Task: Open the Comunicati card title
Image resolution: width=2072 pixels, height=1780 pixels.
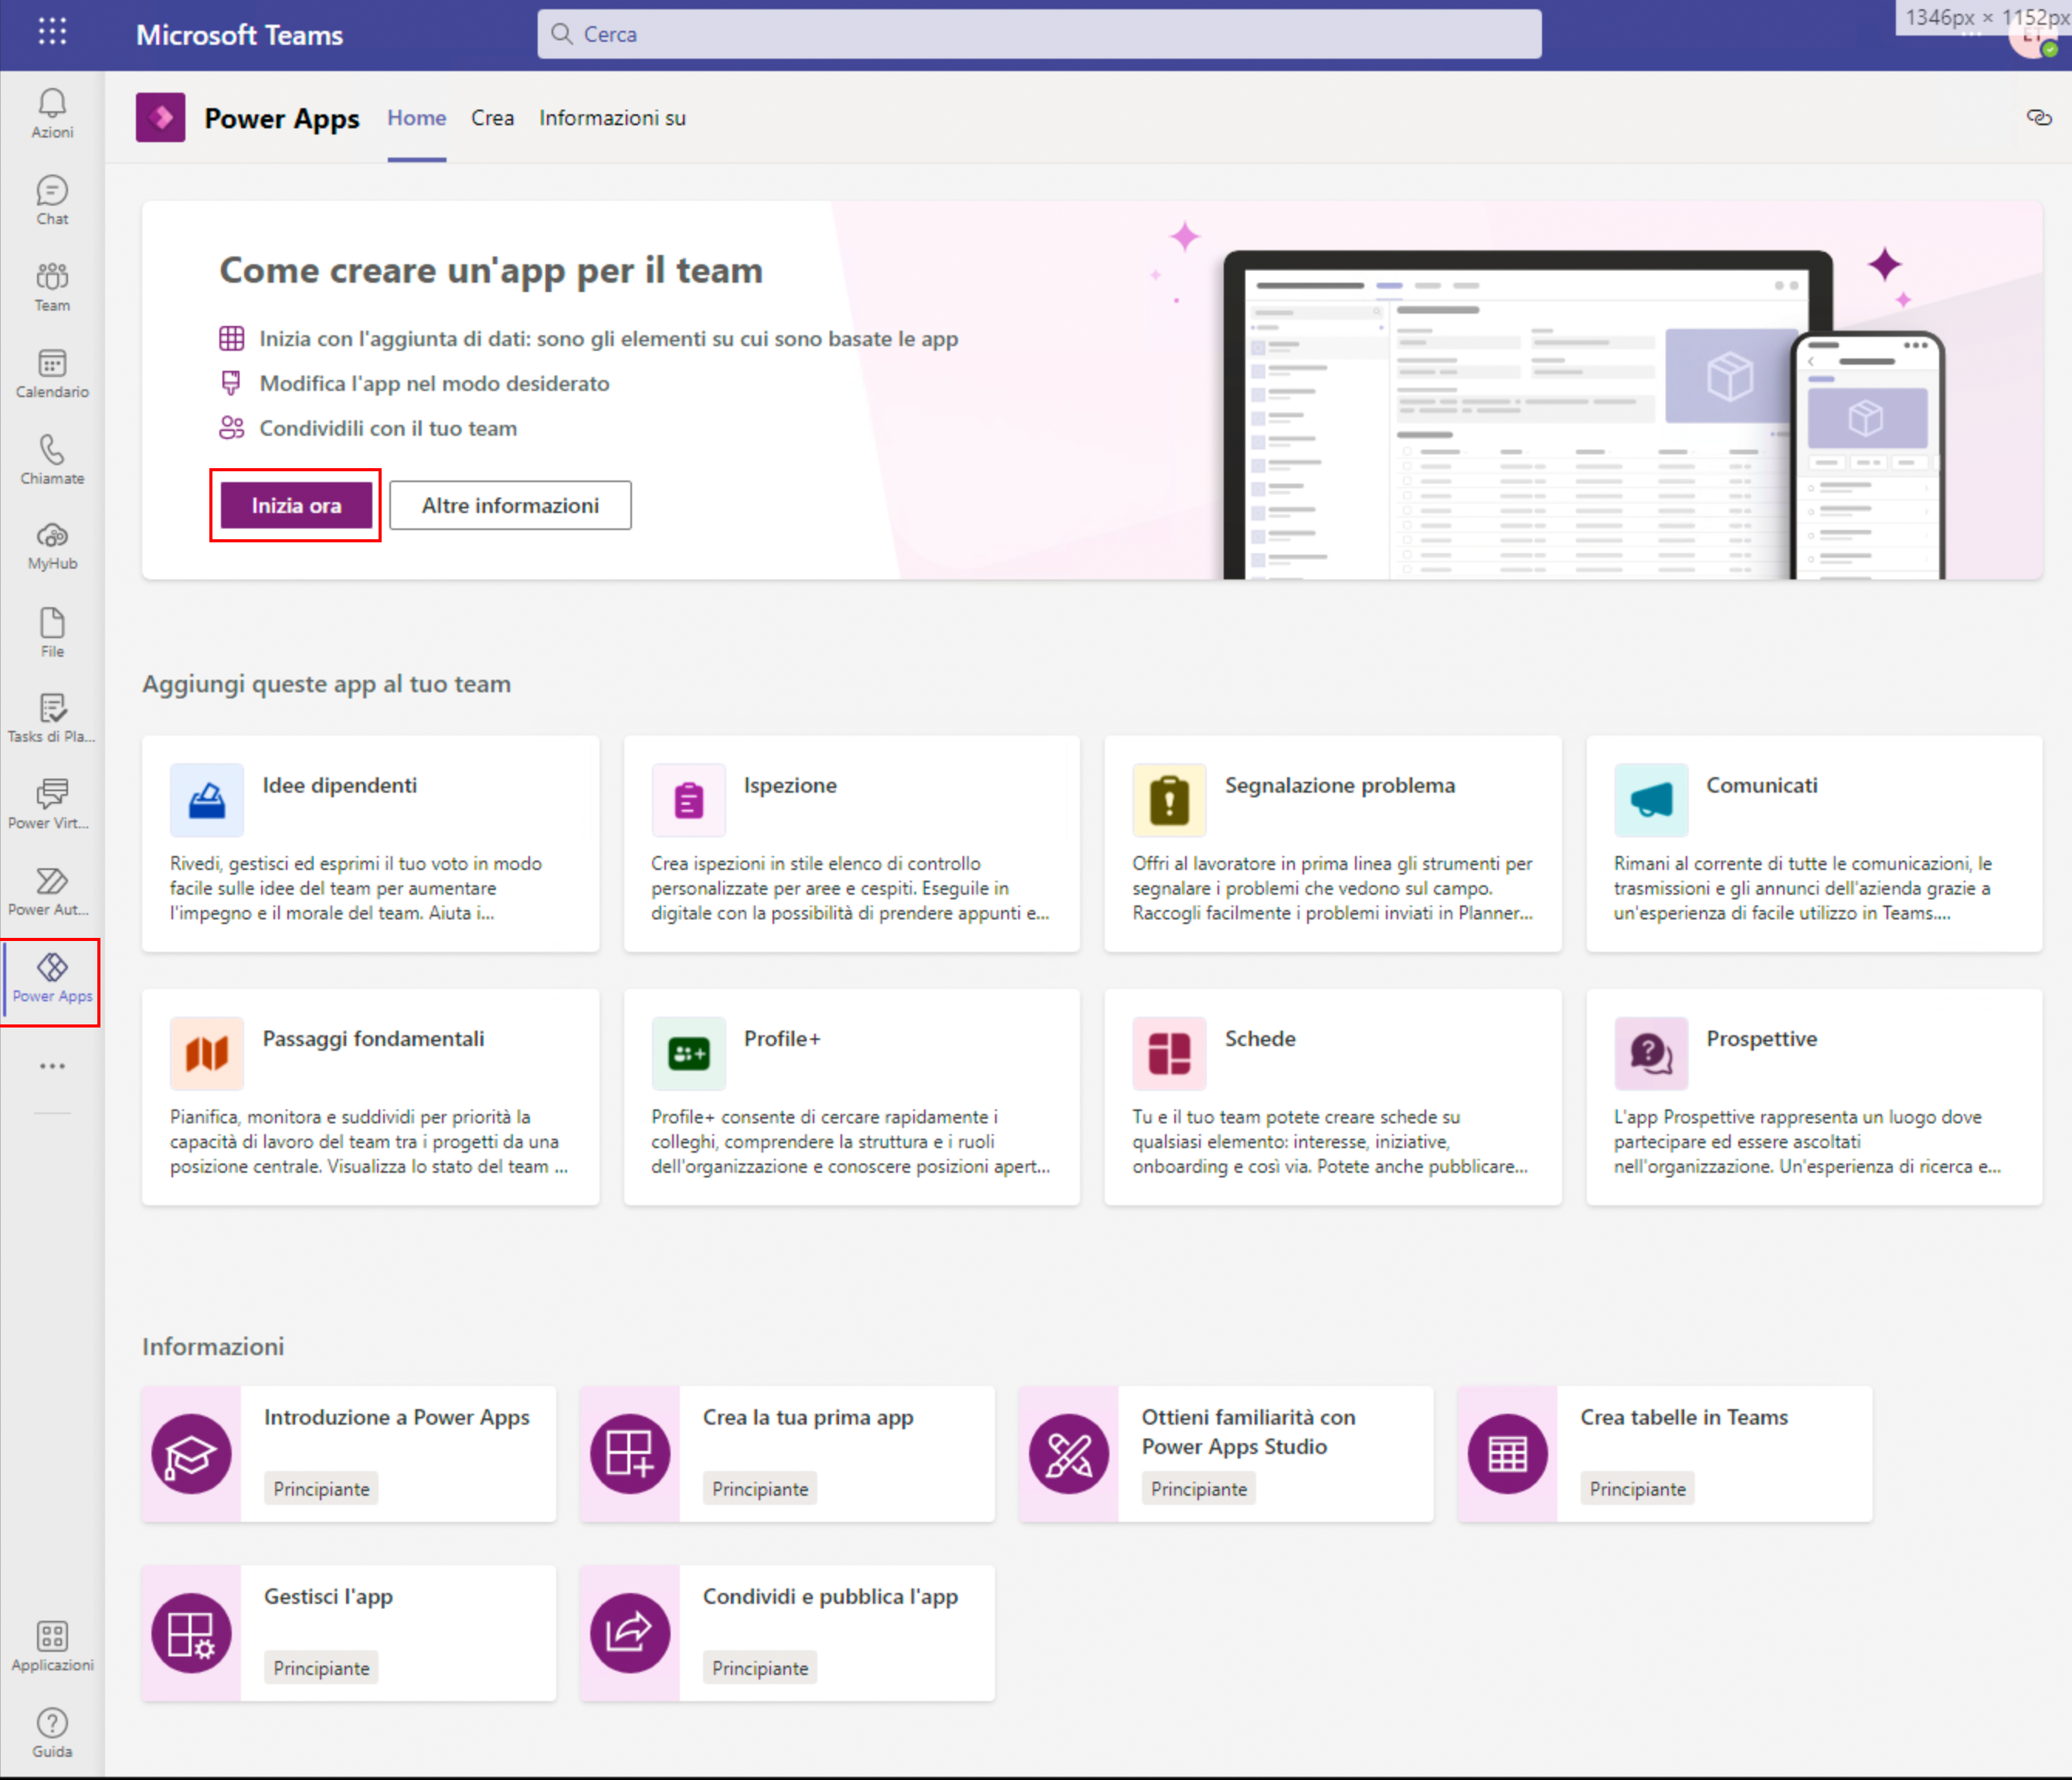Action: coord(1762,786)
